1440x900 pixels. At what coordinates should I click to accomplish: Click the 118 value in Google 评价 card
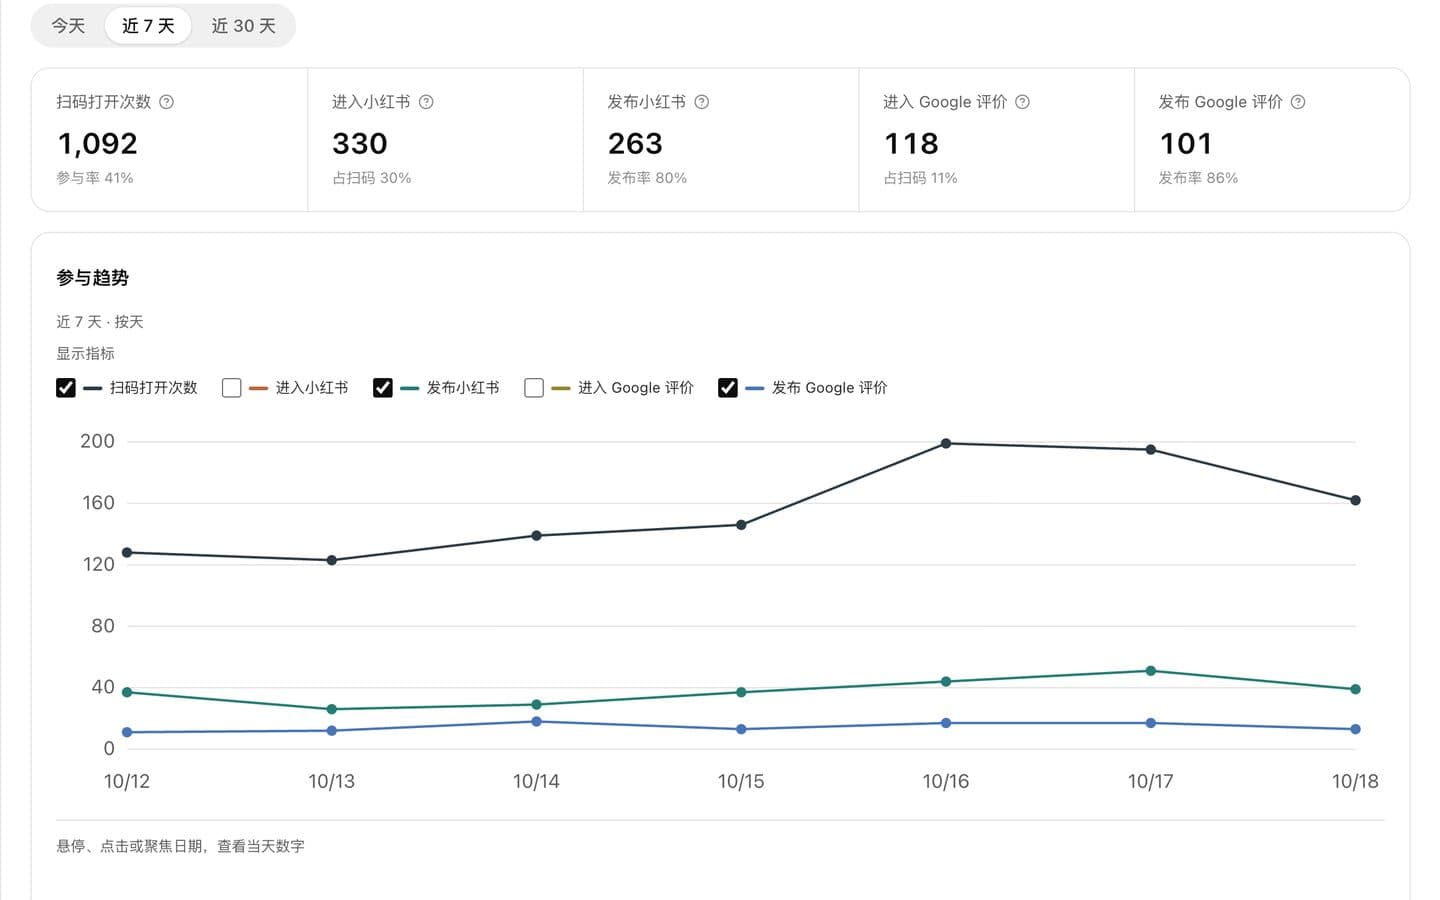coord(911,144)
